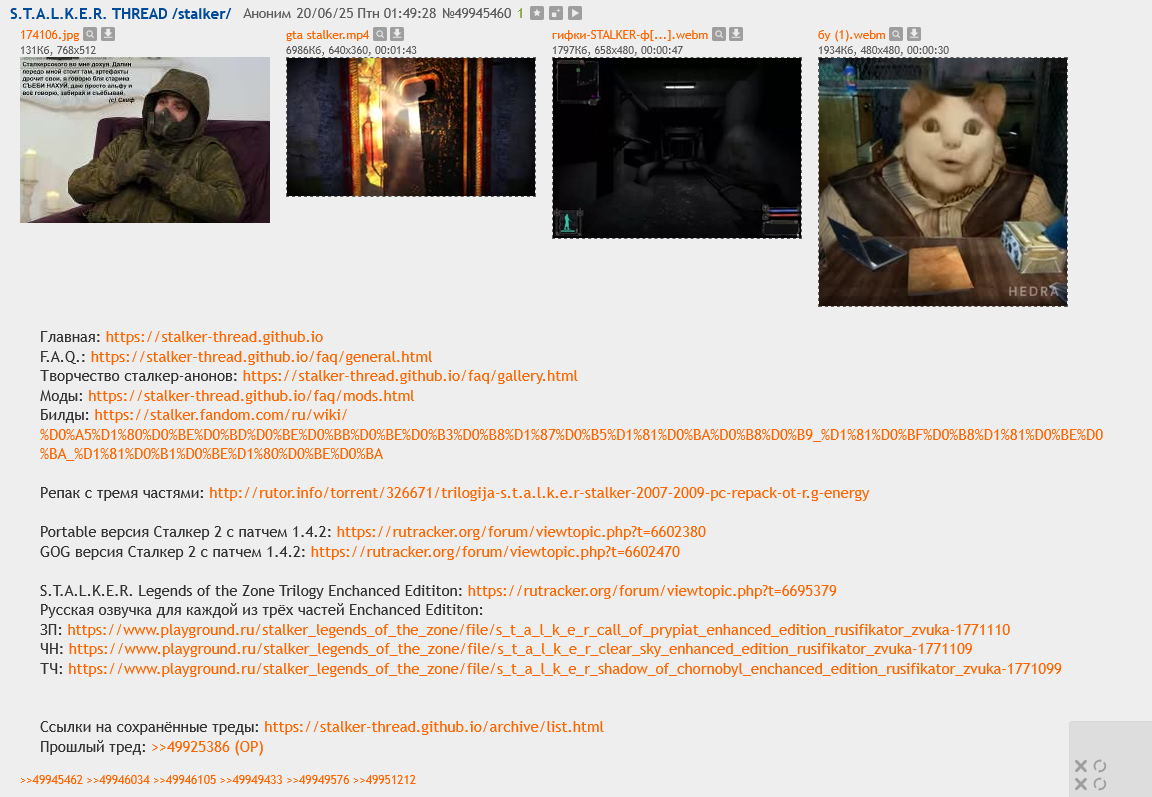Click search magnifier icon beside гифки-STALKER webm
This screenshot has width=1152, height=797.
(x=719, y=34)
